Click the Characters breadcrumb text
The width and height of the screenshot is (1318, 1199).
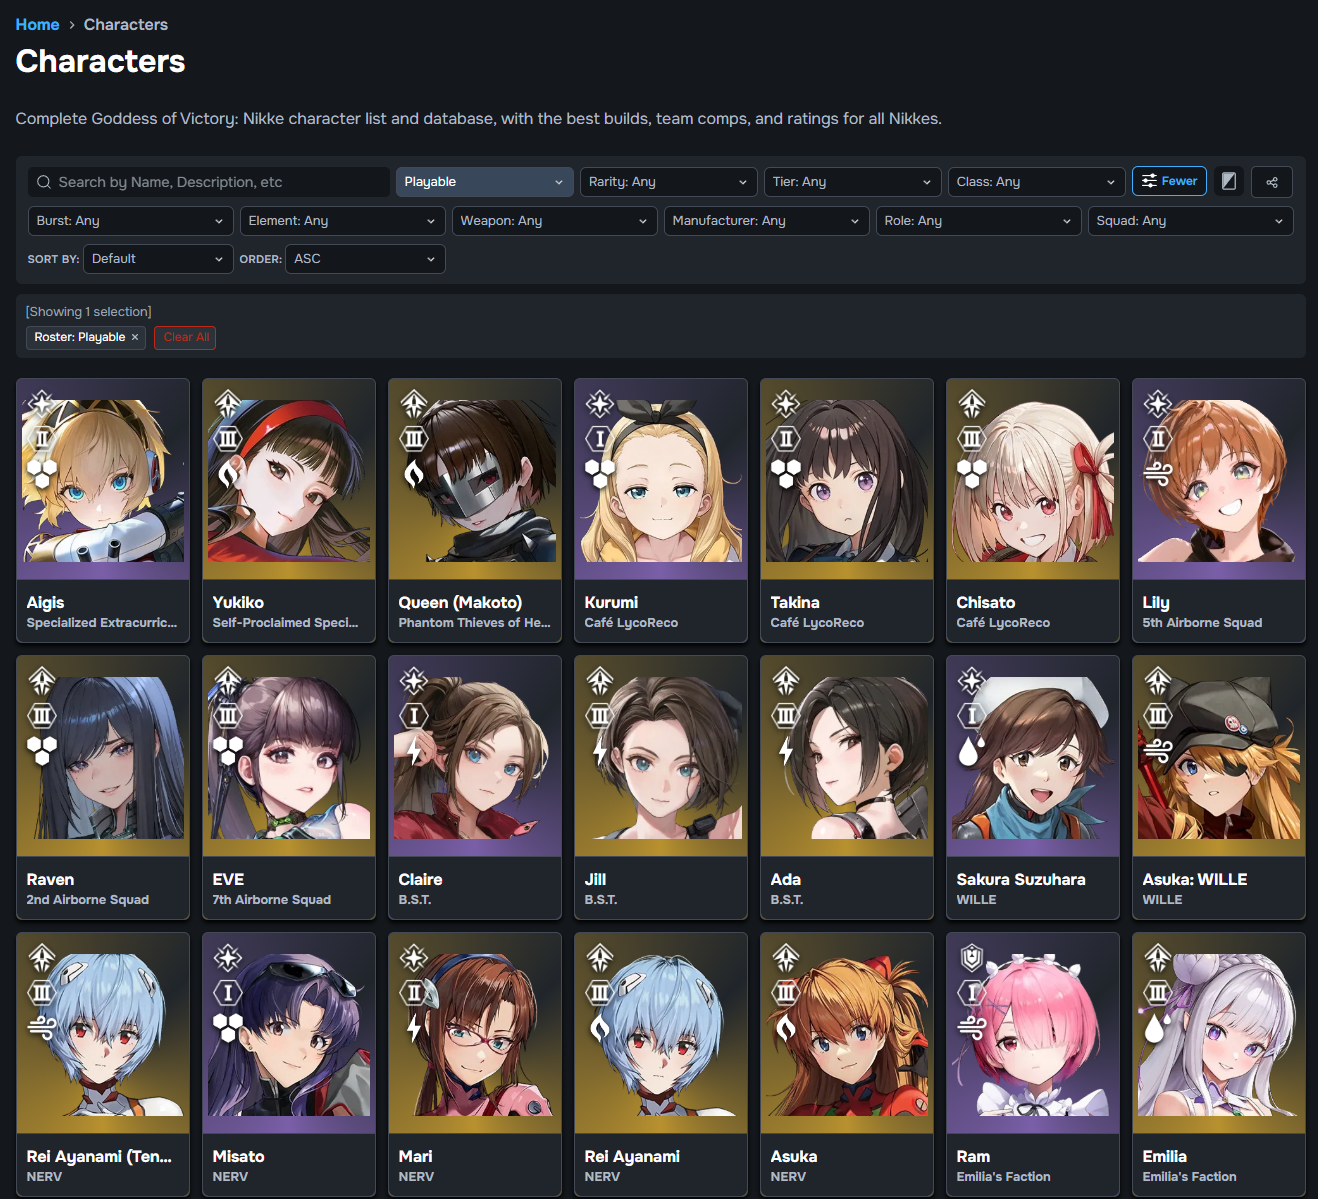click(126, 24)
